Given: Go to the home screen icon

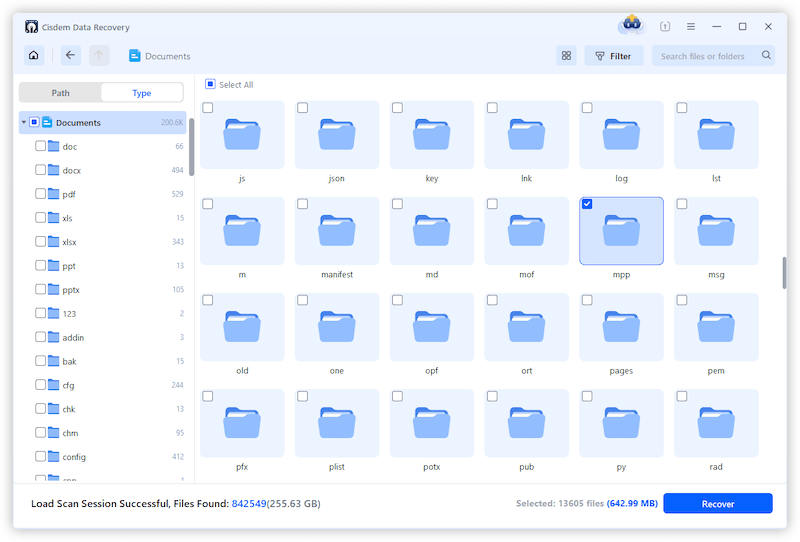Looking at the screenshot, I should [x=34, y=55].
